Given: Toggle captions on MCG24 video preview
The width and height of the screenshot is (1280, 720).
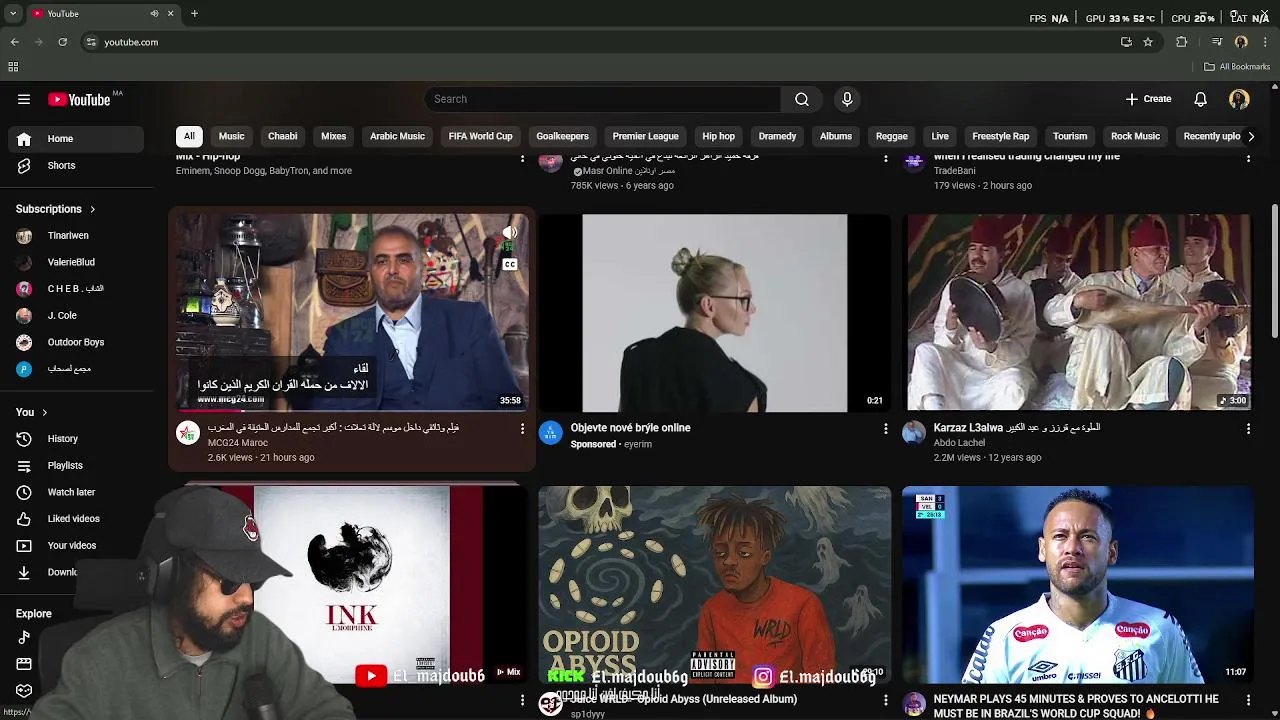Looking at the screenshot, I should (510, 265).
